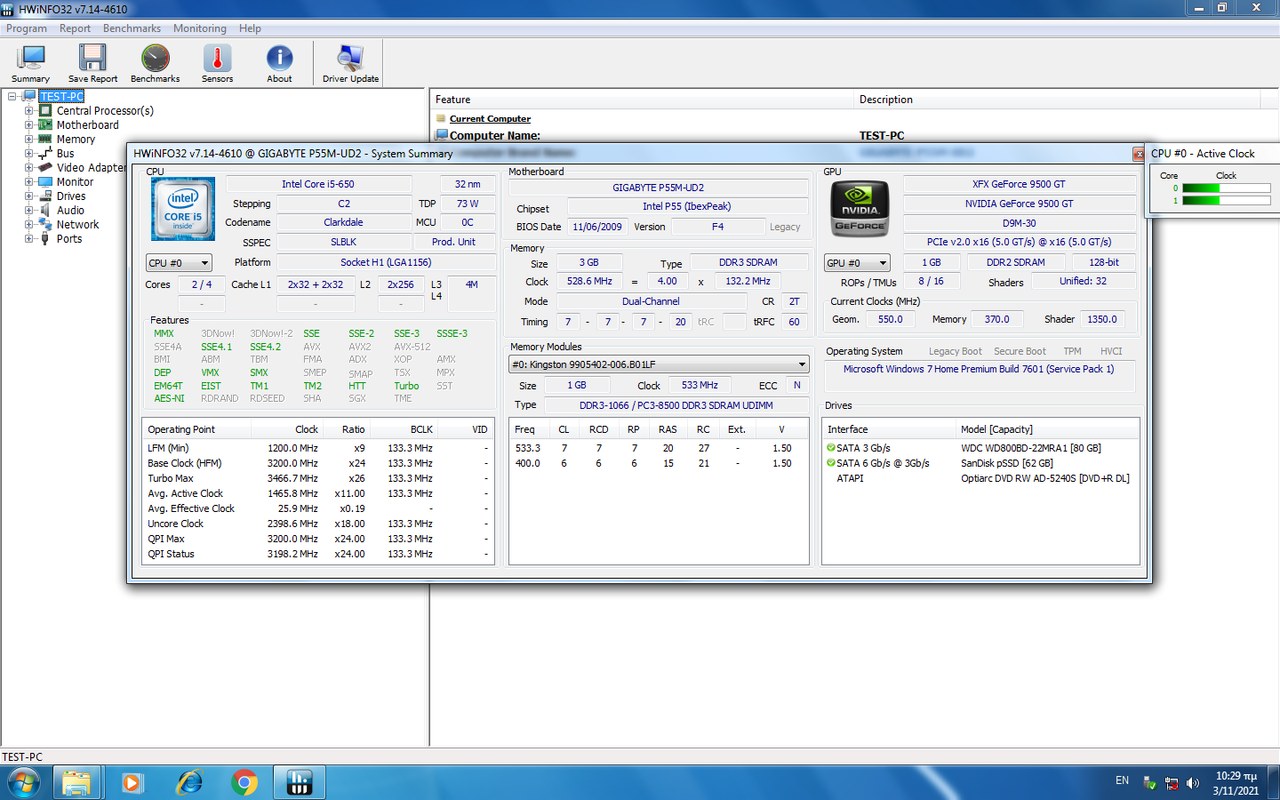Close the System Summary window

(x=1138, y=154)
